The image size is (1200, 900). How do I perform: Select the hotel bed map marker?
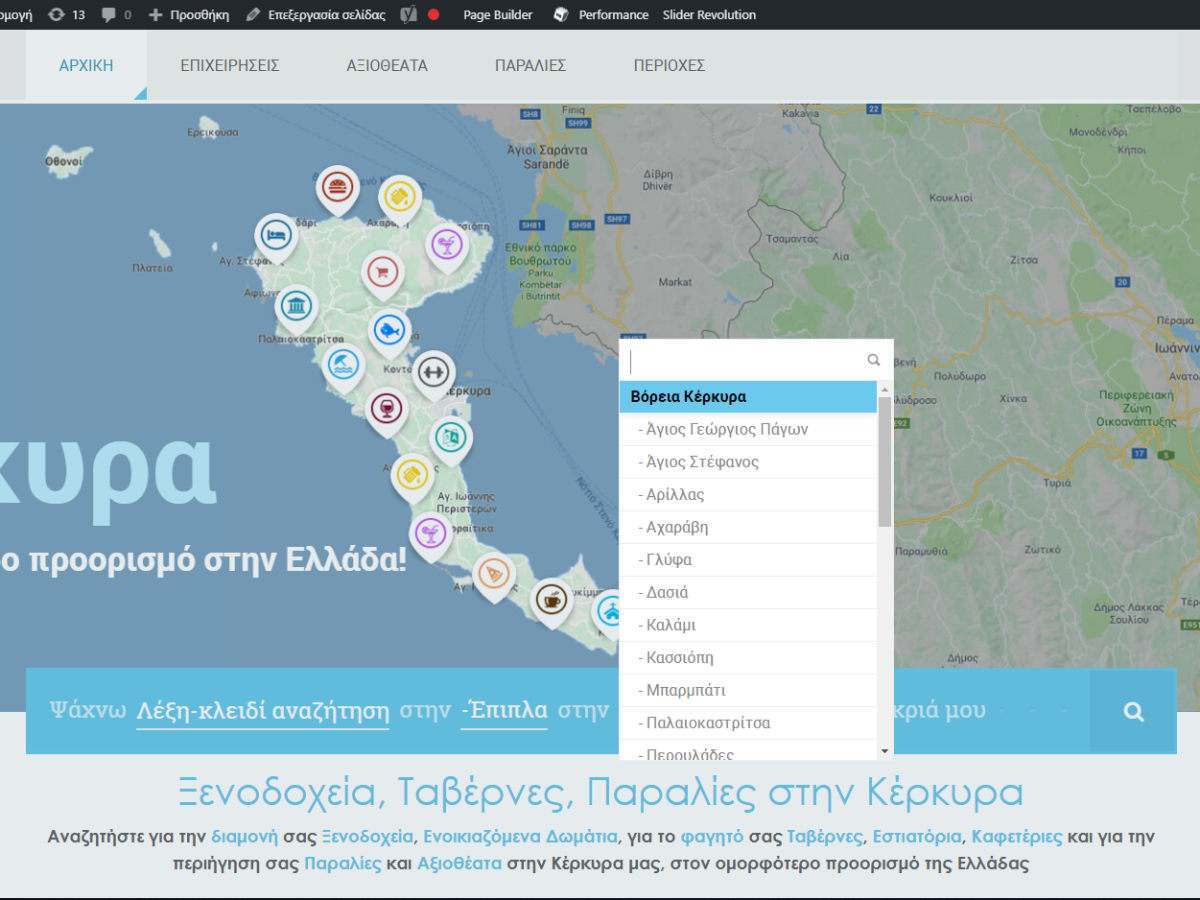276,237
